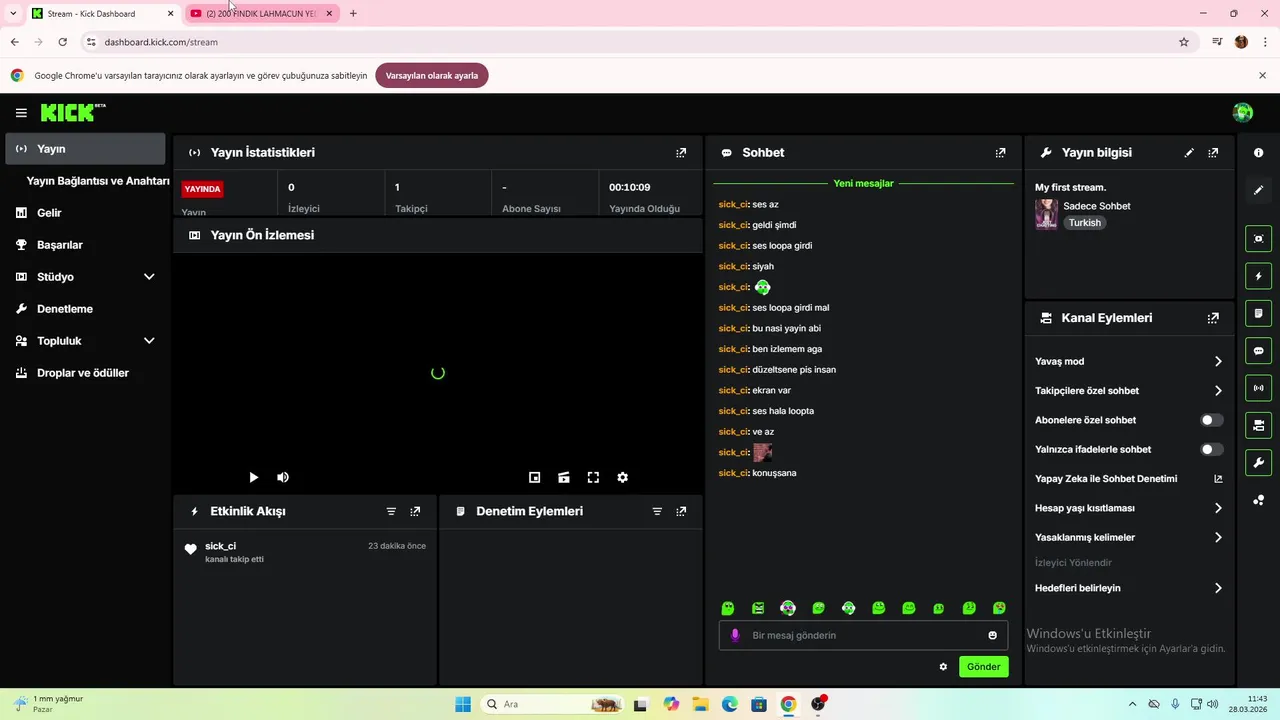The width and height of the screenshot is (1280, 720).
Task: Open Windows Start menu
Action: tap(463, 704)
